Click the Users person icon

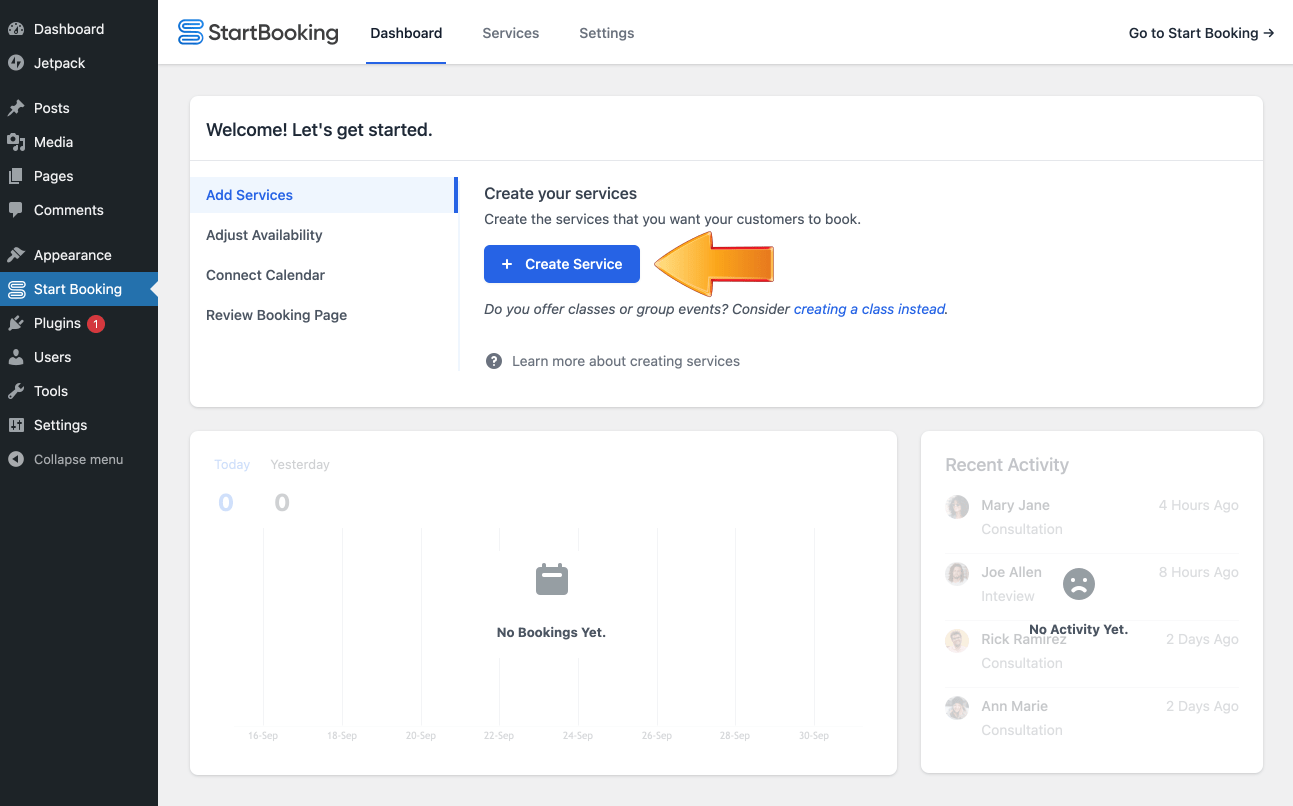click(x=16, y=357)
